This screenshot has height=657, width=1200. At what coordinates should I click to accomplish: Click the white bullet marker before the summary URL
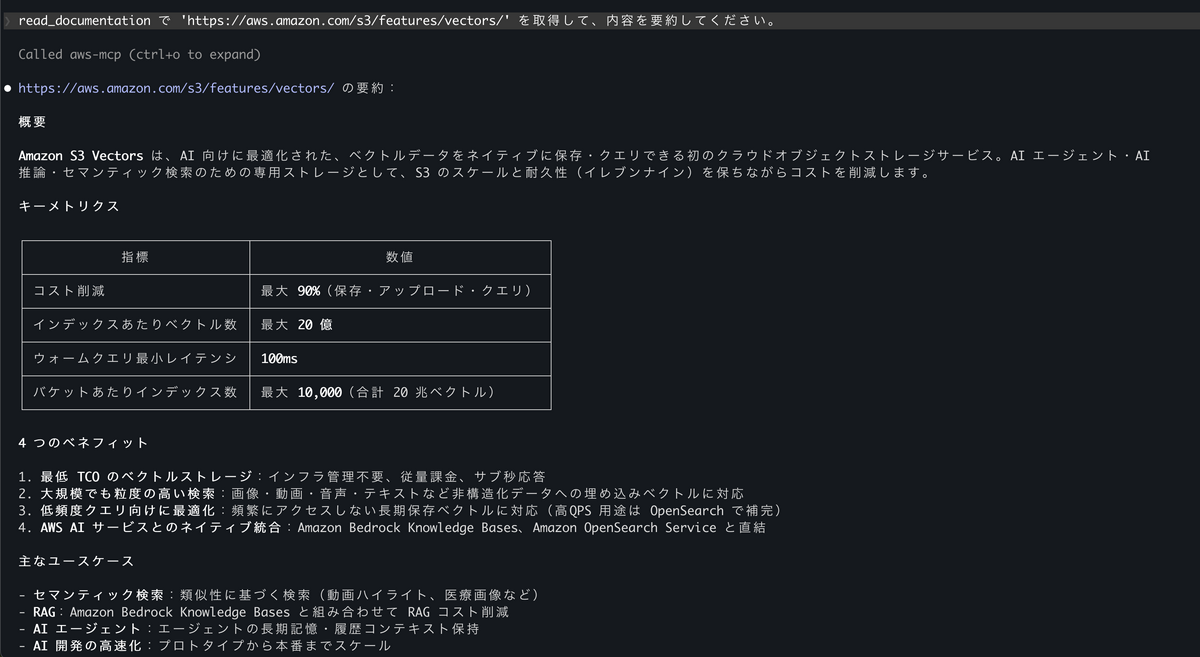(7, 88)
